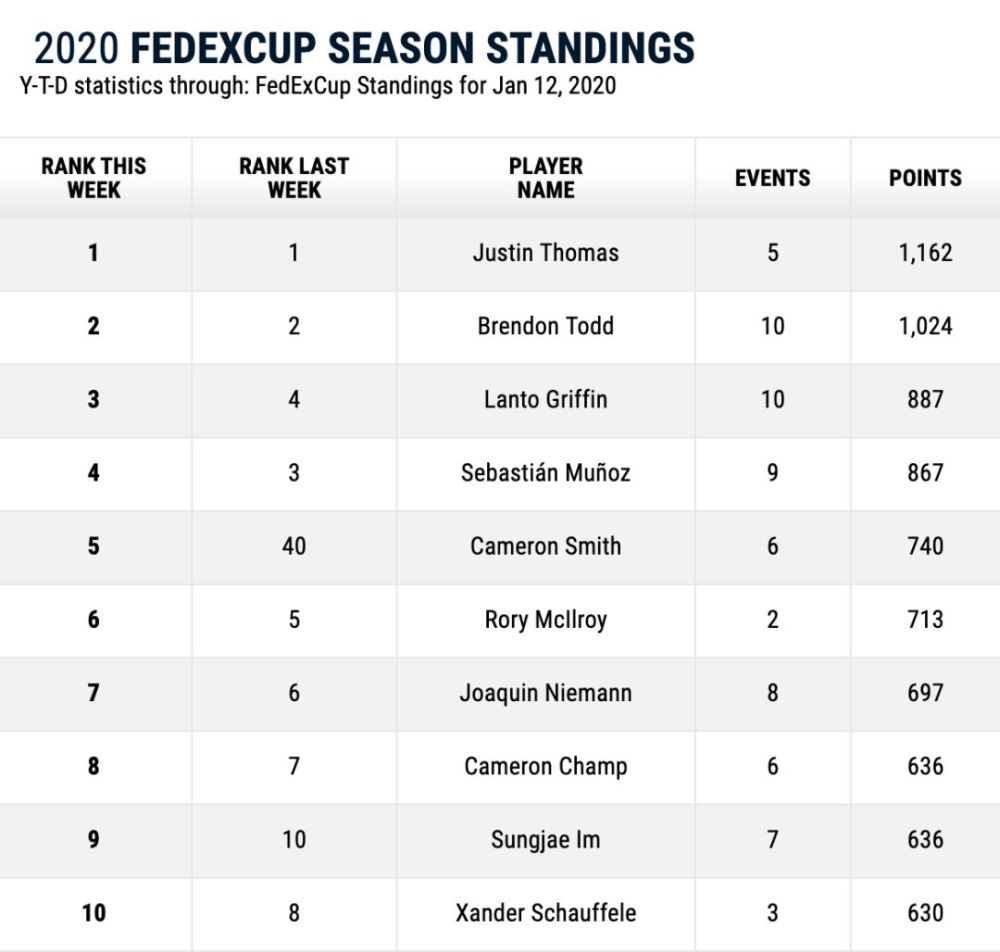Open Sebastián Muñoz player profile
Screen dimensions: 1000x952
[546, 473]
